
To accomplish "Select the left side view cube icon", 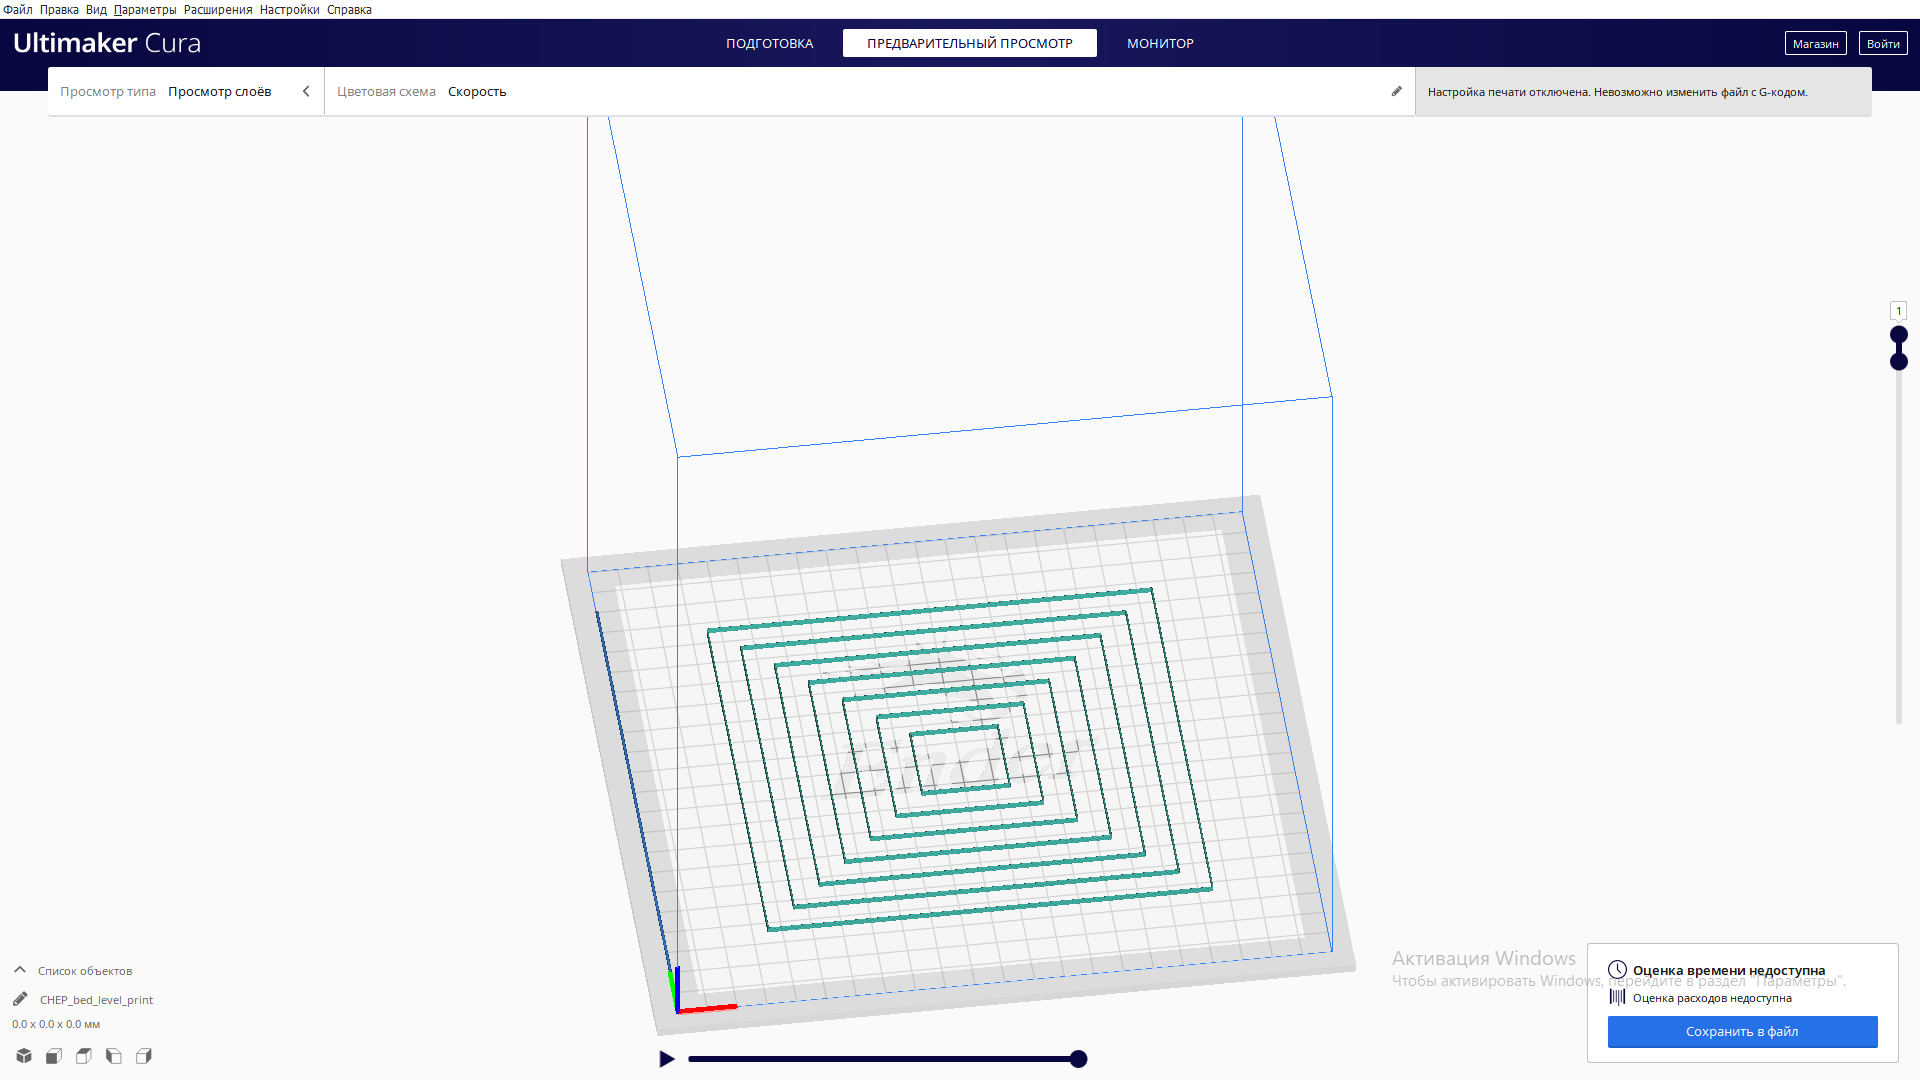I will pyautogui.click(x=114, y=1056).
